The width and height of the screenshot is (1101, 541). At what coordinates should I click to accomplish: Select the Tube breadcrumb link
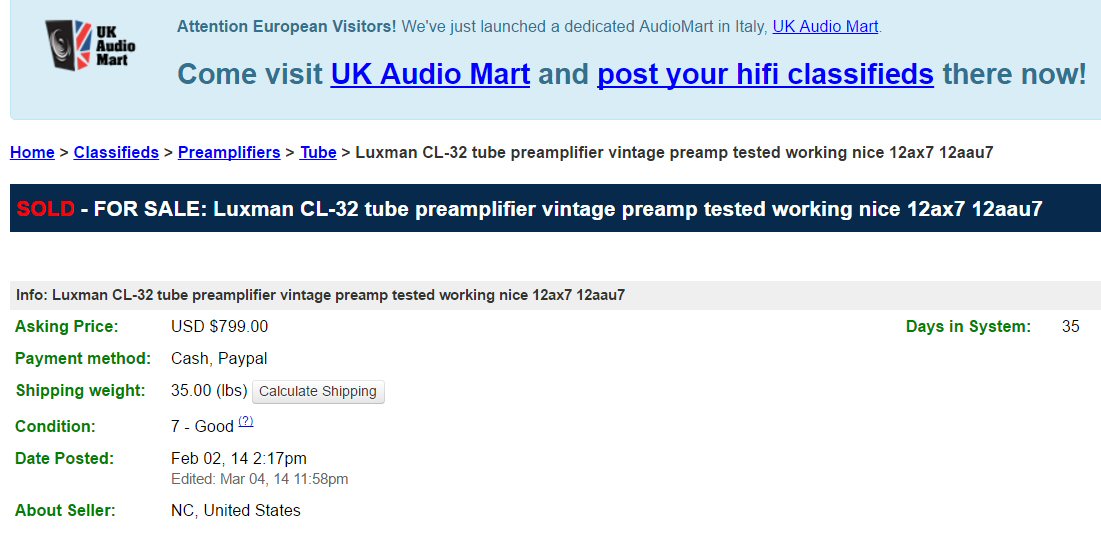tap(318, 153)
